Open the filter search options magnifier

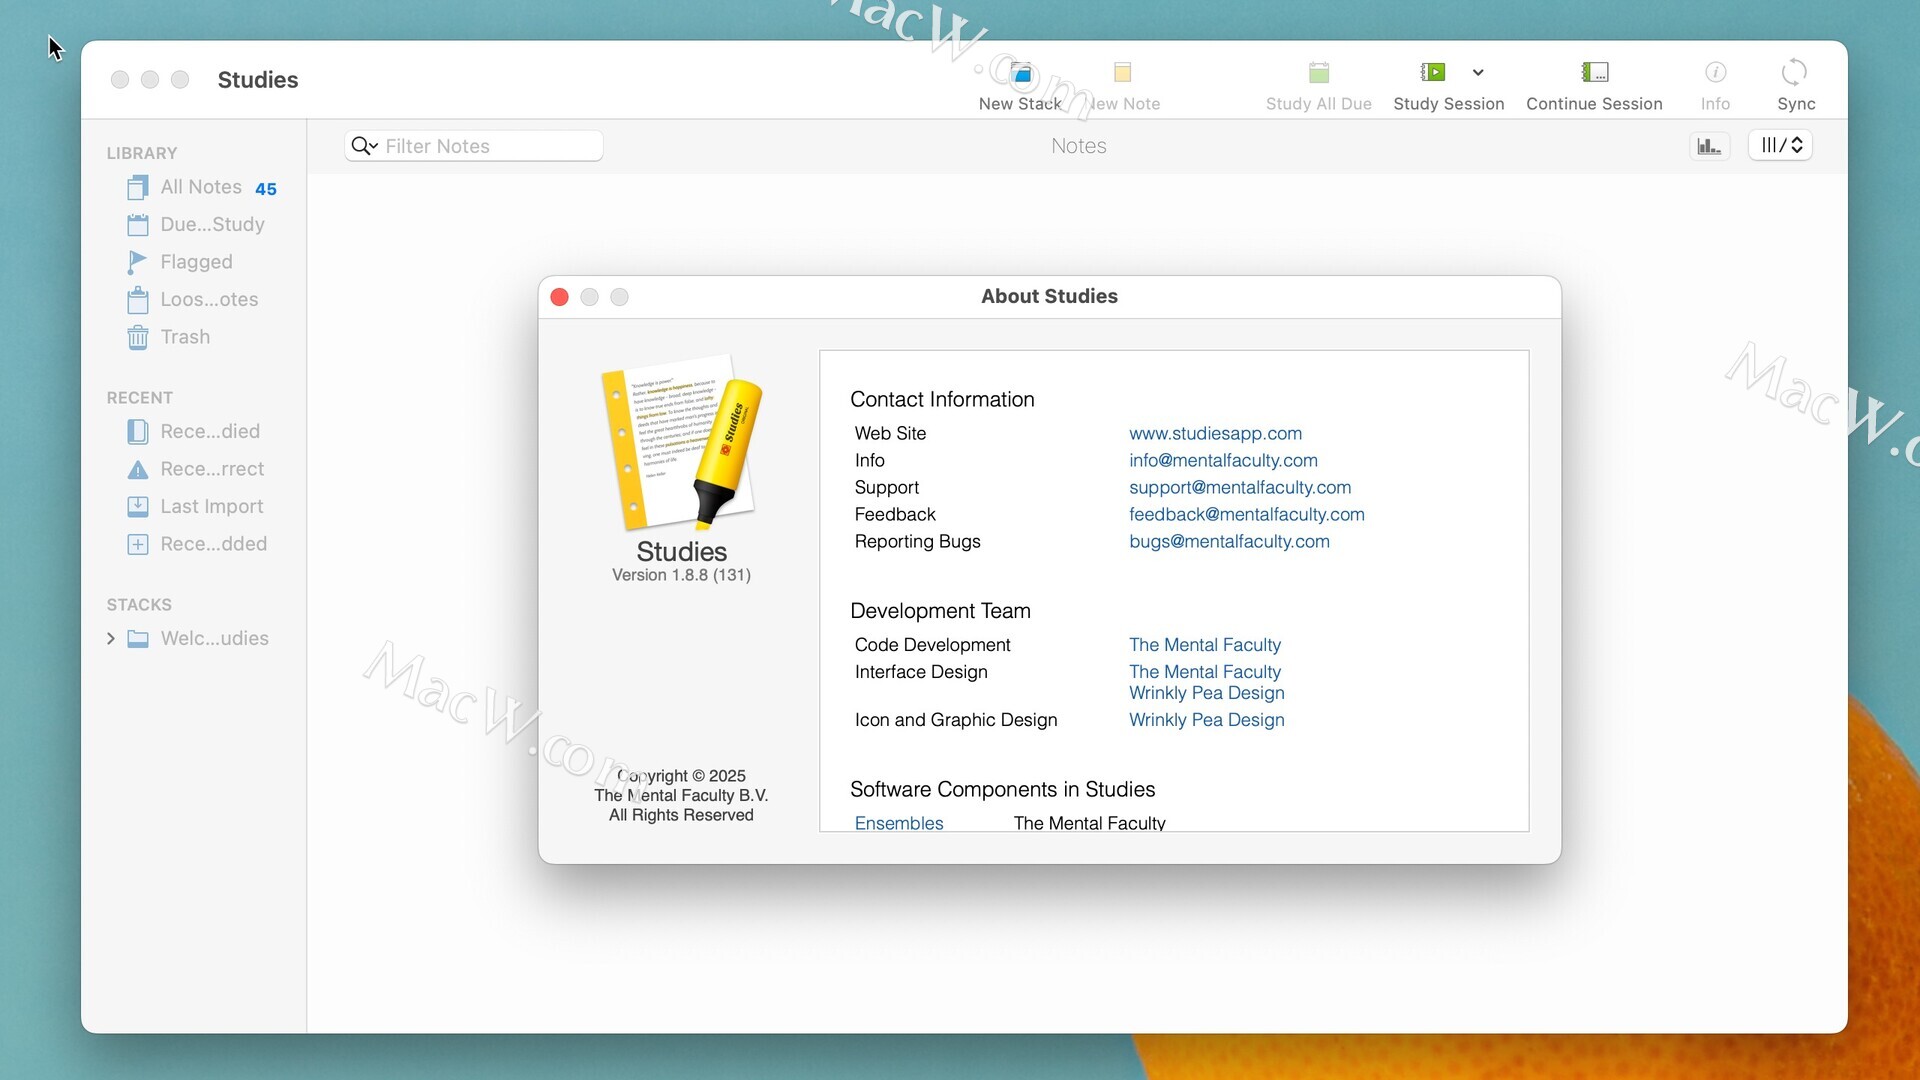pyautogui.click(x=364, y=146)
